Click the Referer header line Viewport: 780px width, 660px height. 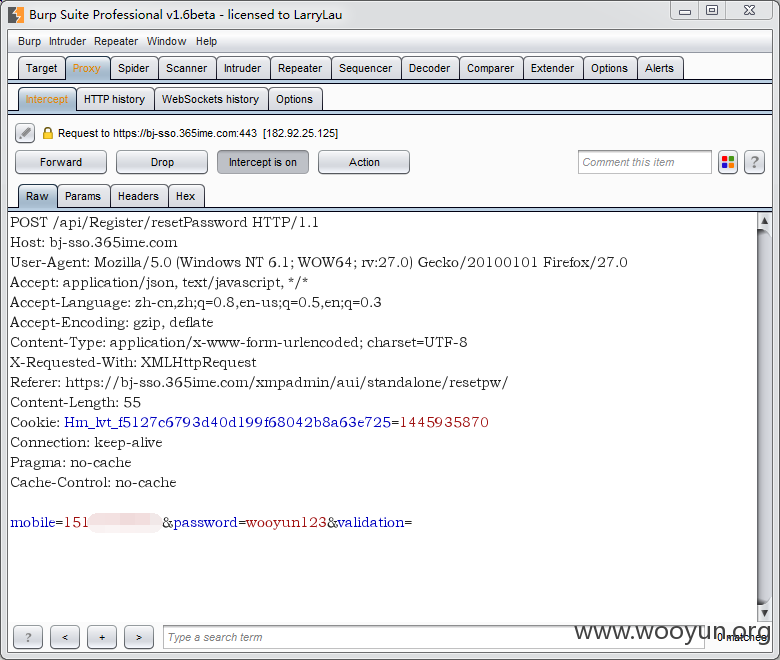(259, 382)
